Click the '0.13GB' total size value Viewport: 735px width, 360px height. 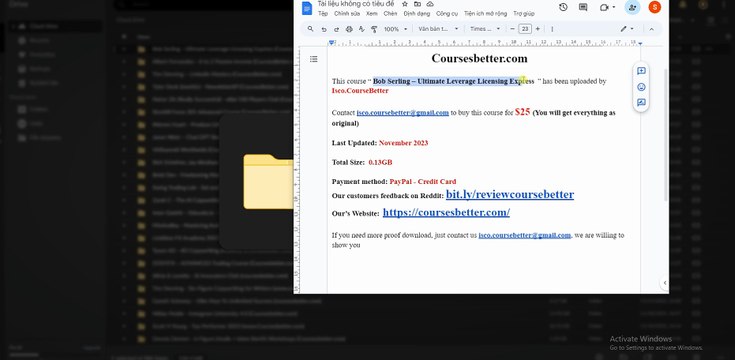pyautogui.click(x=380, y=162)
